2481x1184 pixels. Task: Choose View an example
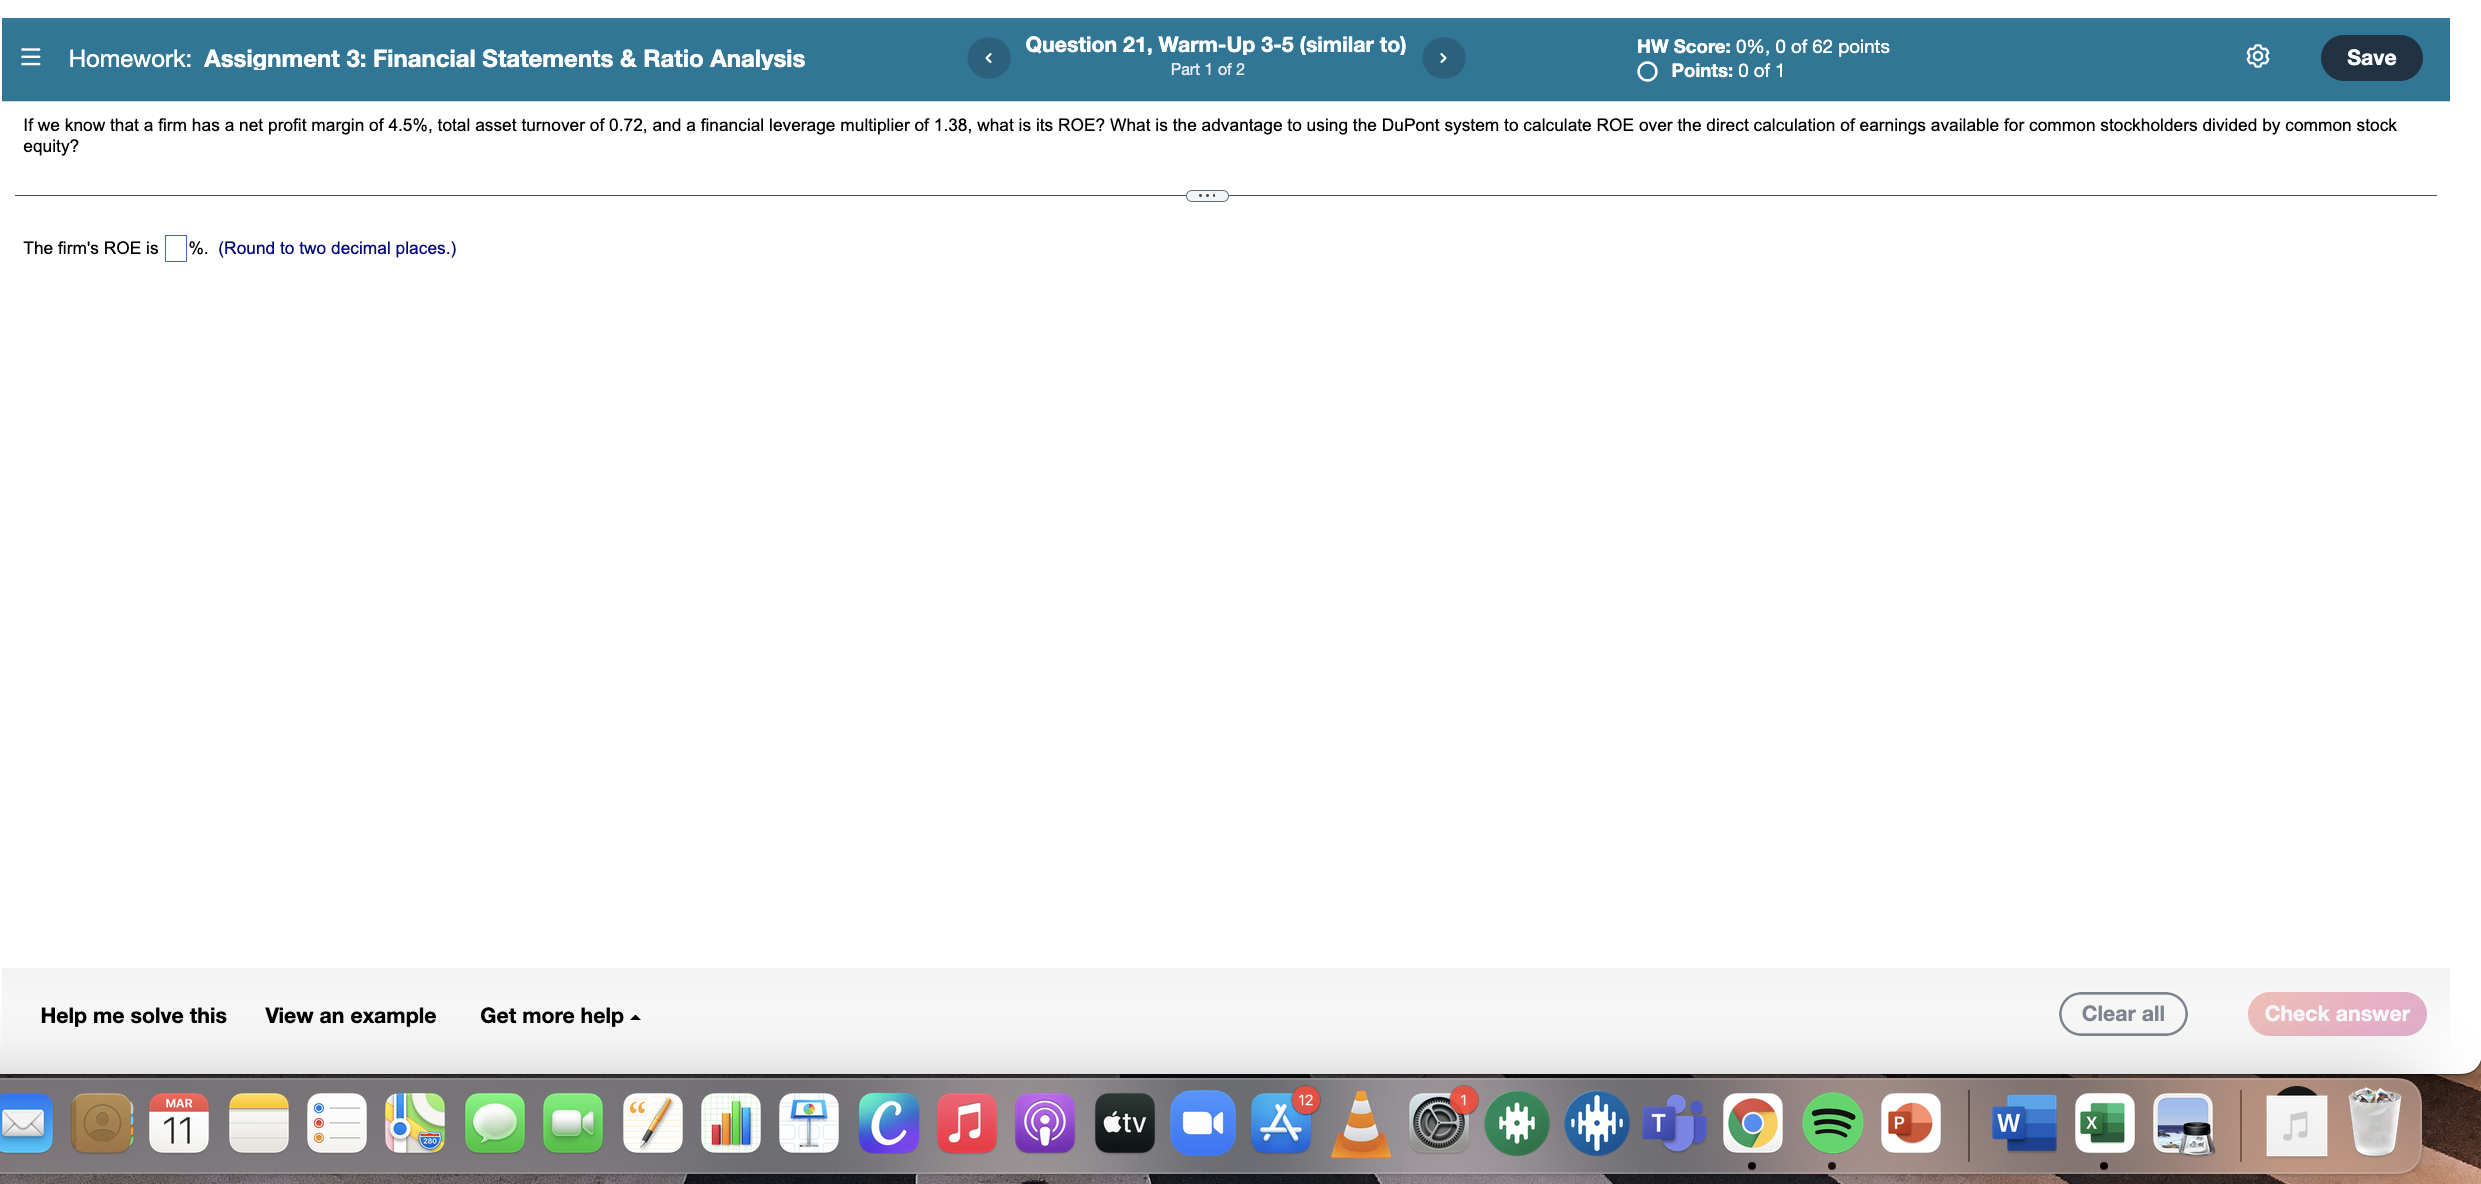point(350,1015)
